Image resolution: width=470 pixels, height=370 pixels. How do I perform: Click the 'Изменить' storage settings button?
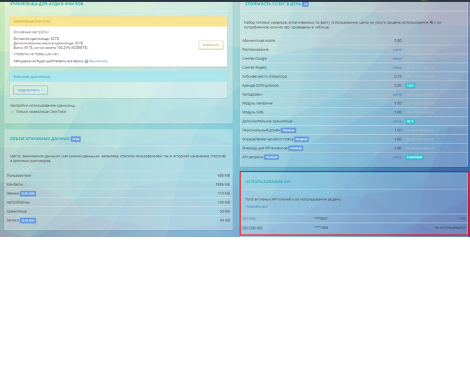211,45
